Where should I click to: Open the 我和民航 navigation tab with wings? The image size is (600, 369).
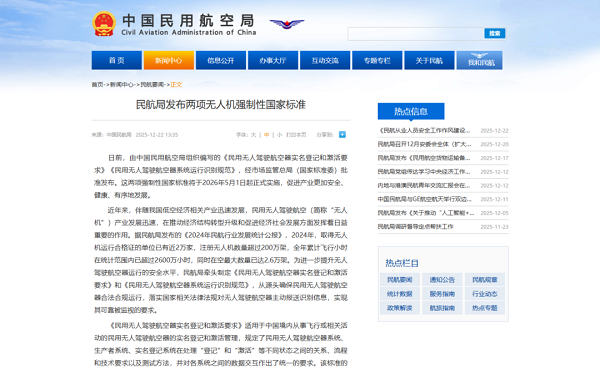pos(479,60)
